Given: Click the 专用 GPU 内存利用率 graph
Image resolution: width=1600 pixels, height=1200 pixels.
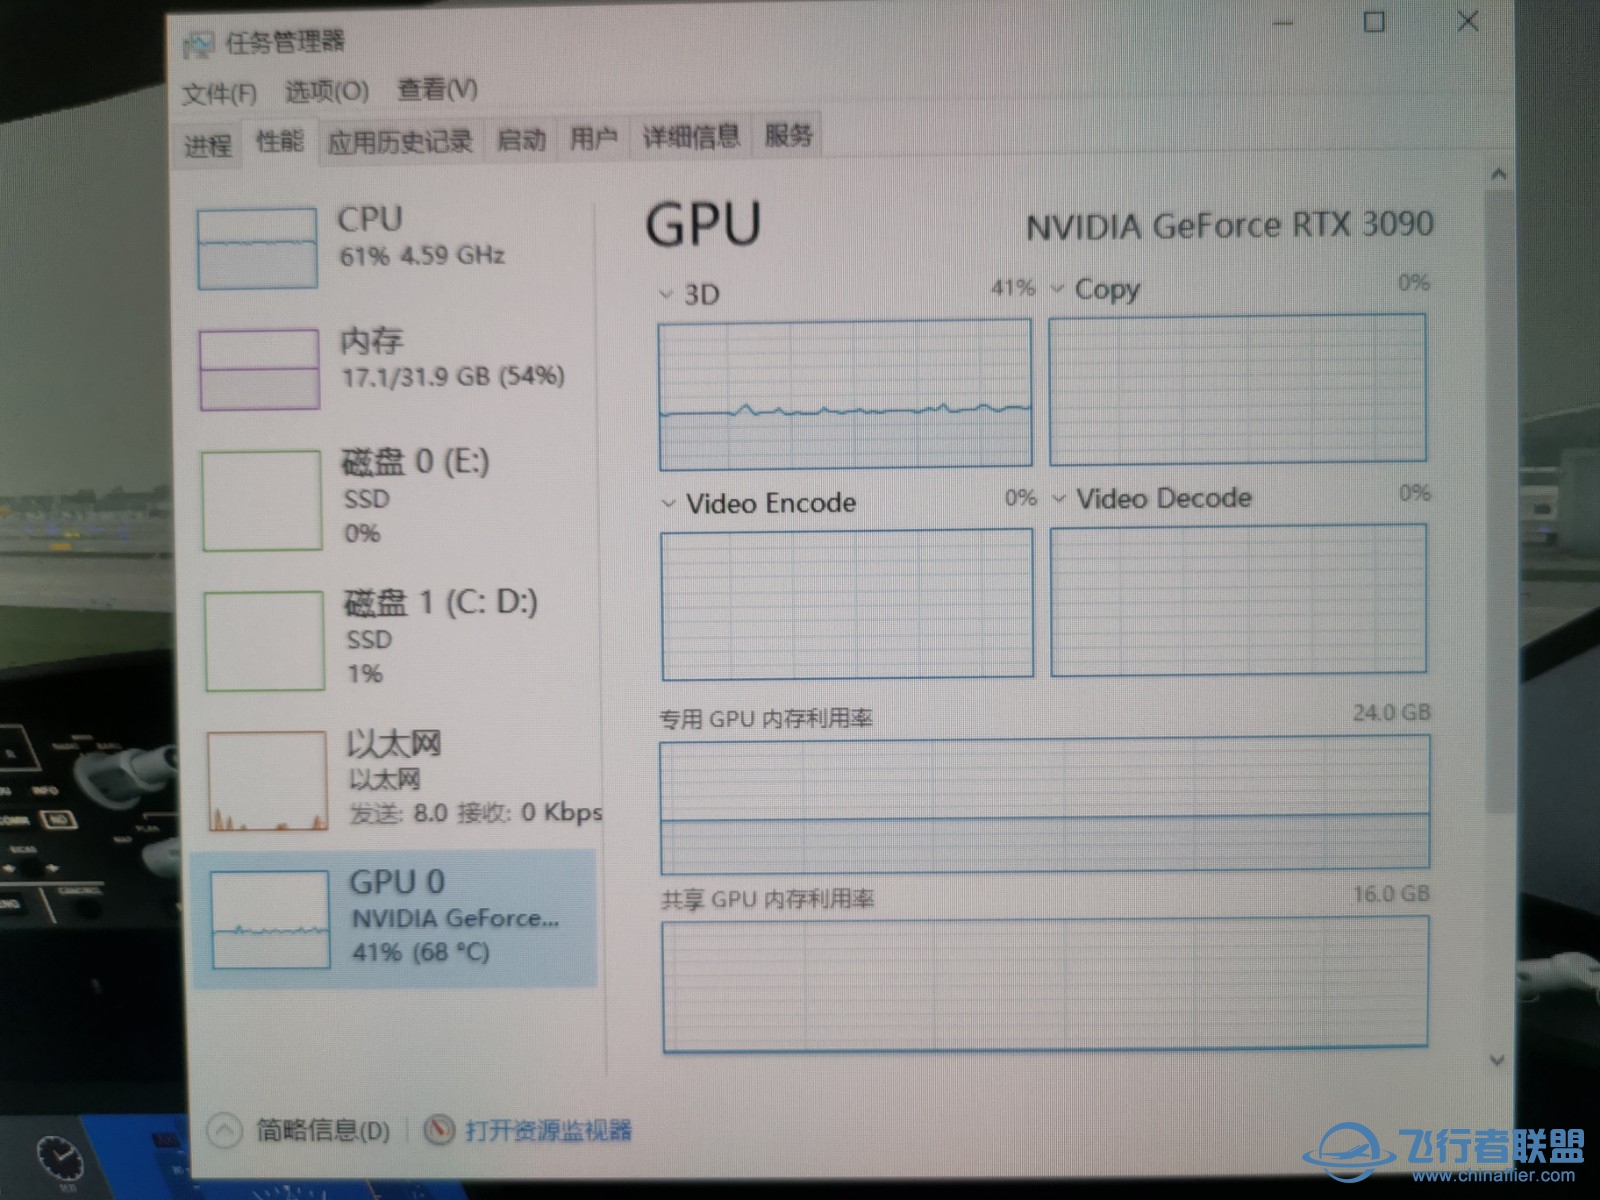Looking at the screenshot, I should tap(1045, 803).
